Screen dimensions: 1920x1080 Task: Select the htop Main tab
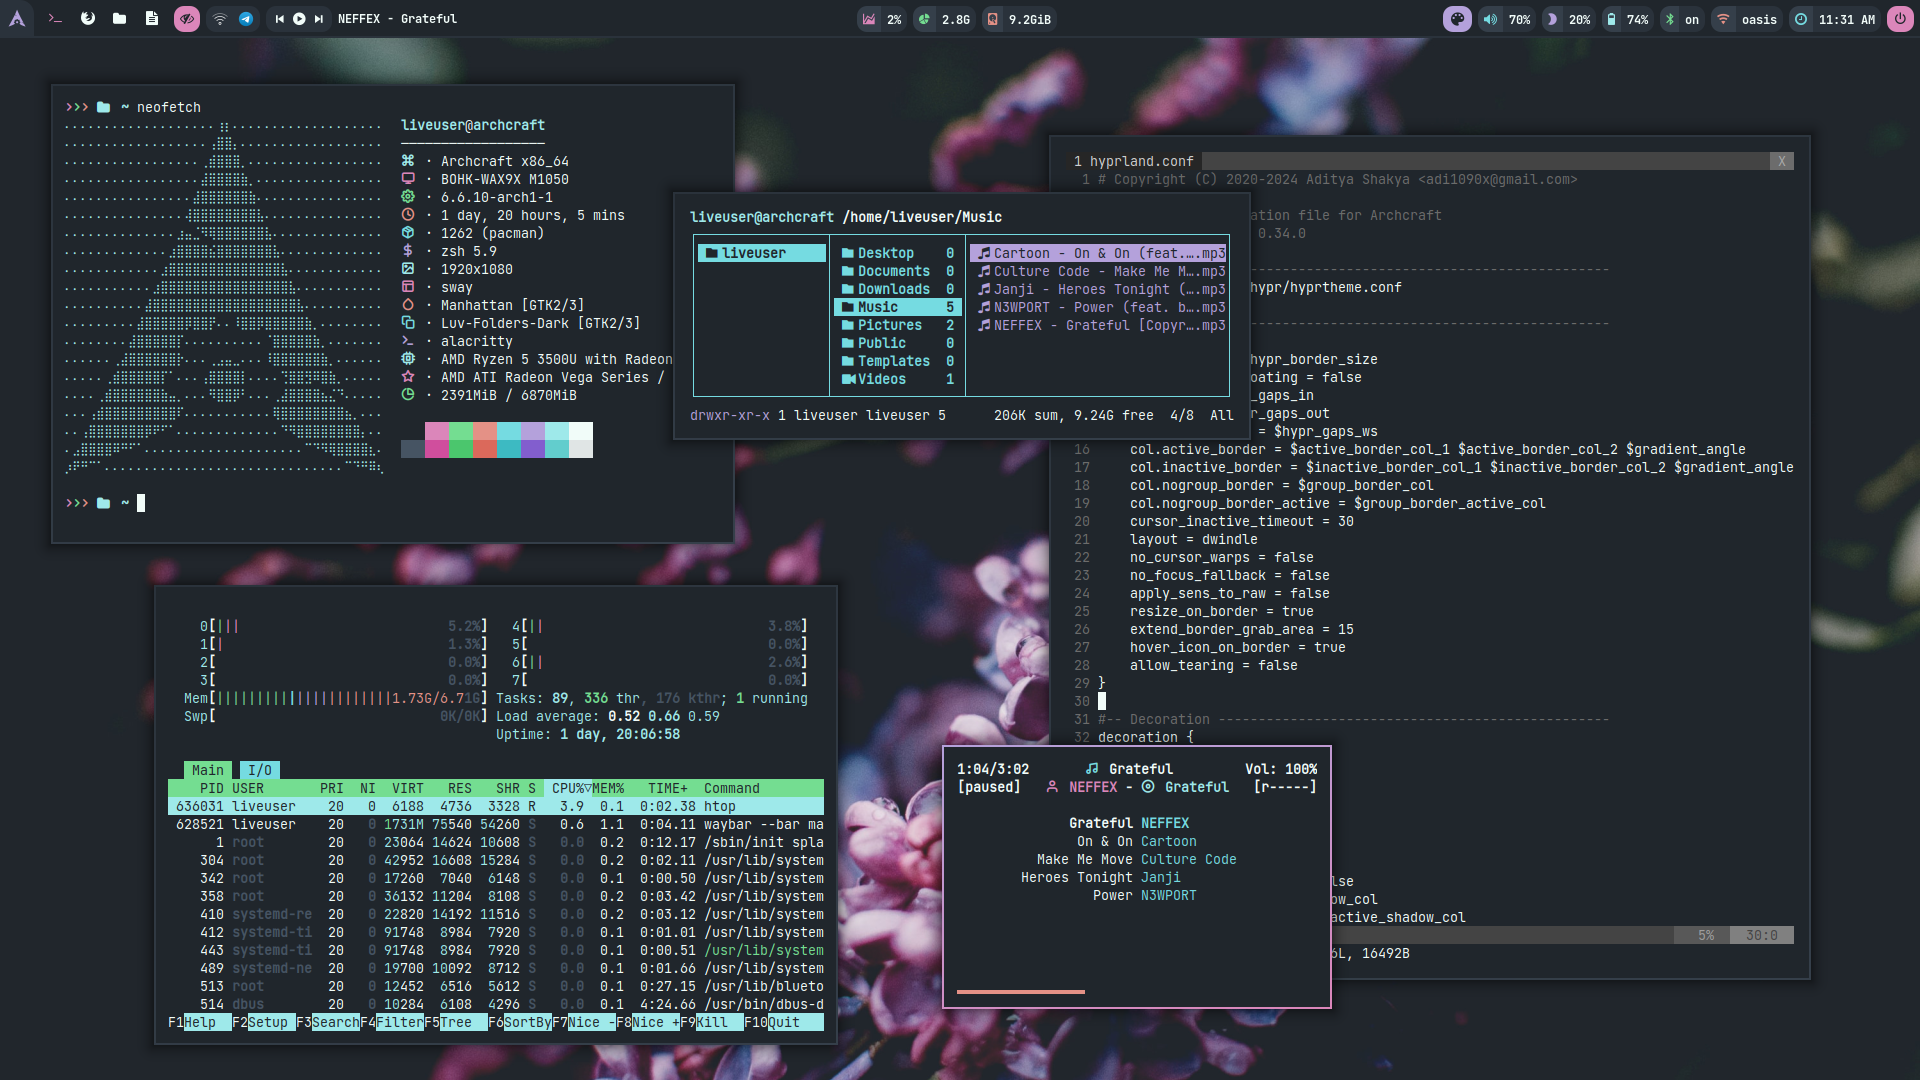pos(207,770)
